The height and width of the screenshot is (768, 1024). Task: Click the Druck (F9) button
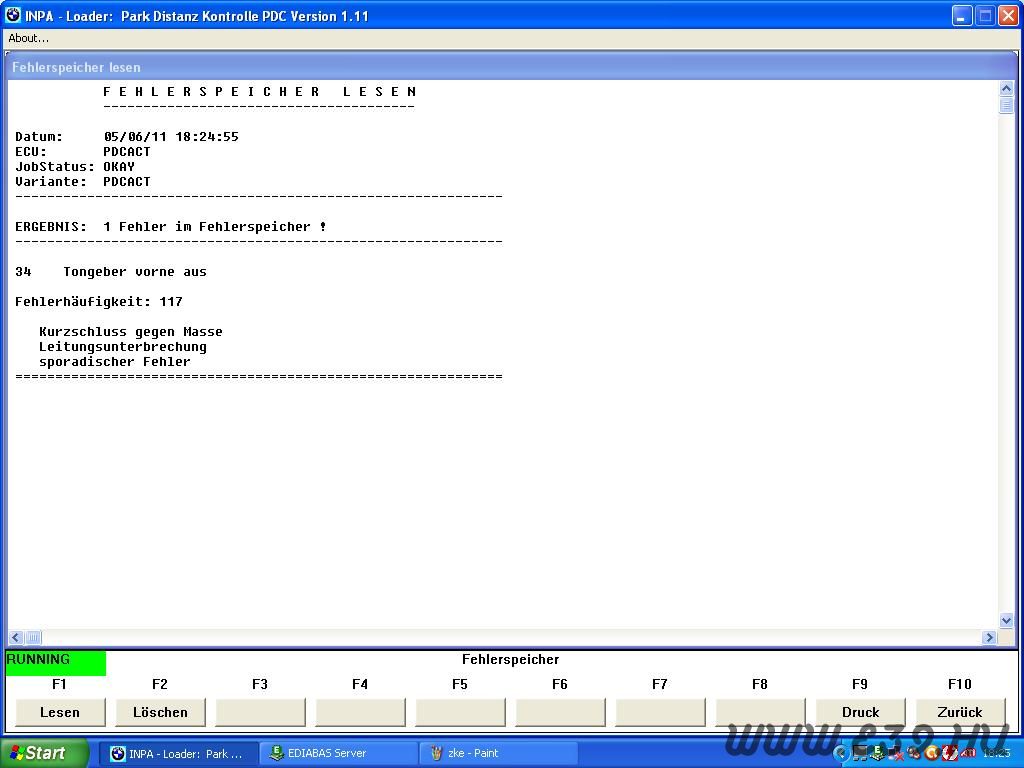[x=860, y=712]
